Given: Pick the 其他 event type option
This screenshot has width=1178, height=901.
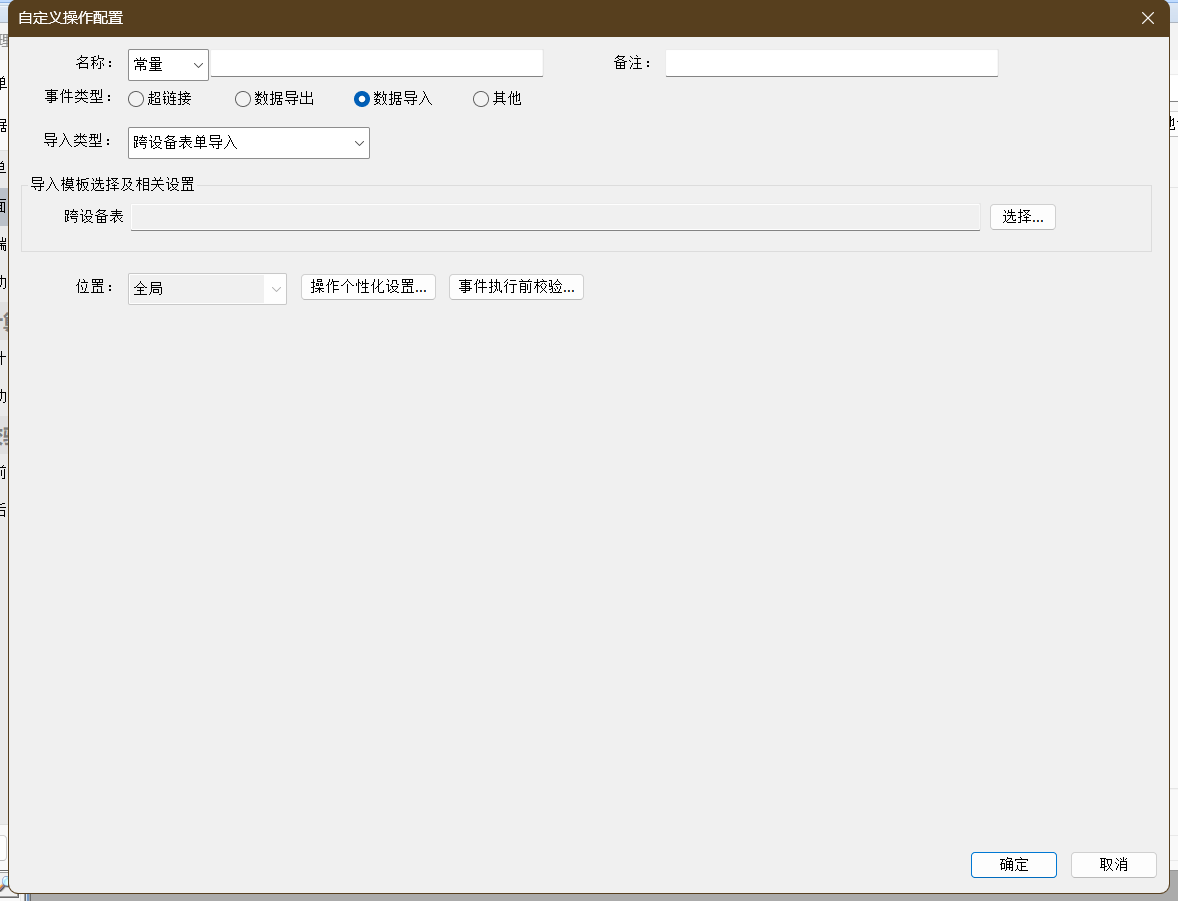Looking at the screenshot, I should [481, 99].
